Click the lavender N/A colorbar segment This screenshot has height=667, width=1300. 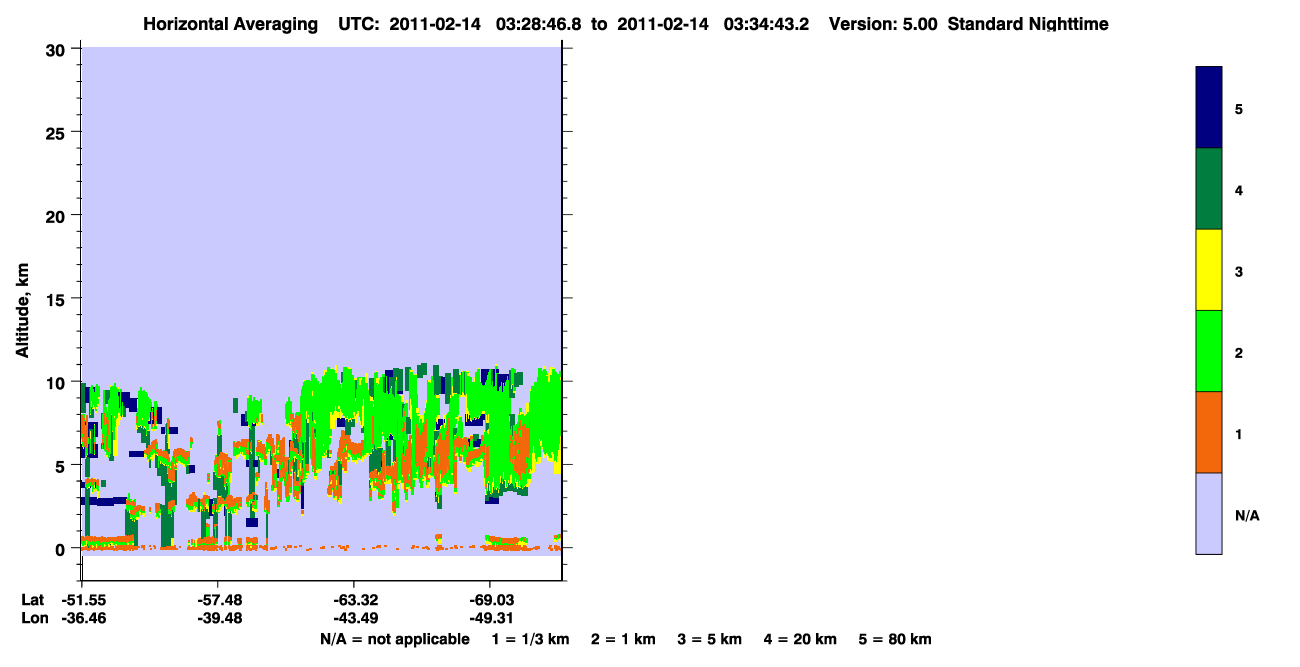(x=1209, y=513)
